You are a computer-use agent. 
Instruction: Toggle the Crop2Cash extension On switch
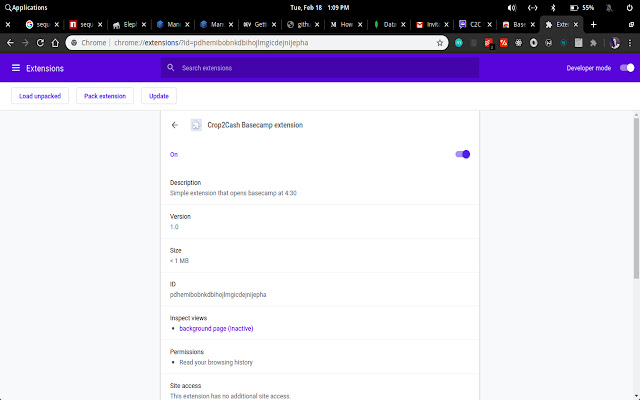tap(462, 154)
